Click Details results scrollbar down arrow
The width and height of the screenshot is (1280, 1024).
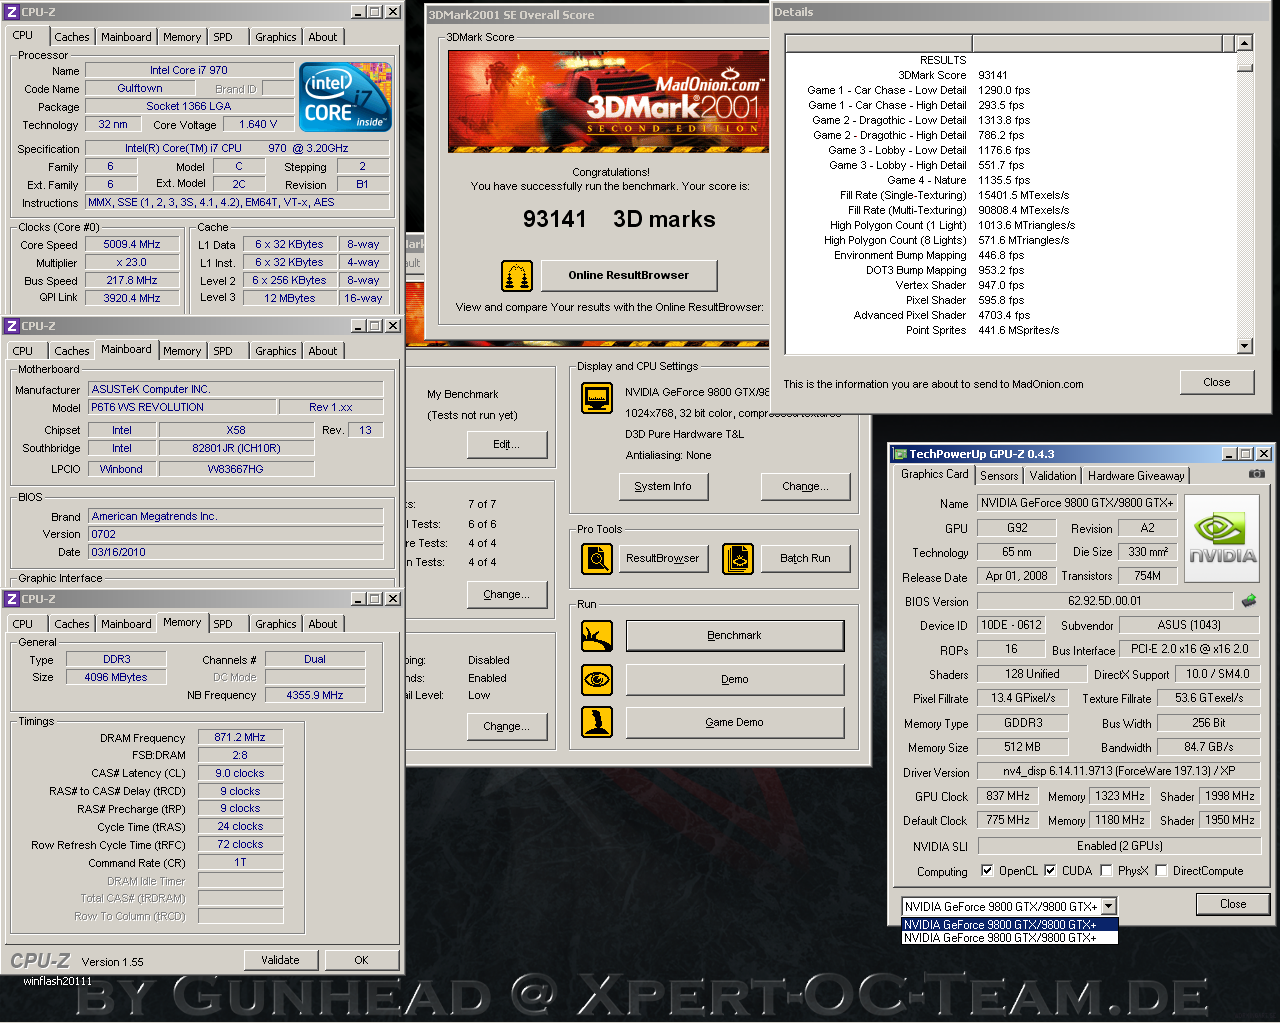pyautogui.click(x=1245, y=346)
